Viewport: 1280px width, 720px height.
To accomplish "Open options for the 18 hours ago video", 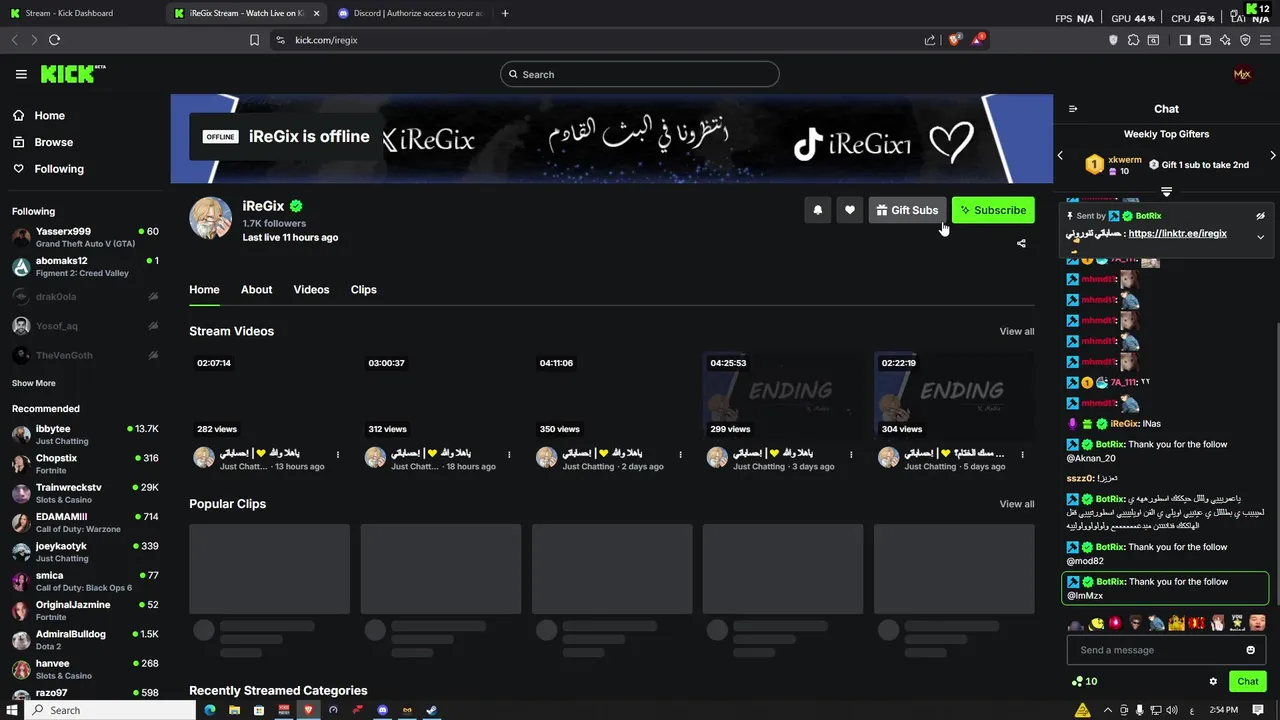I will [509, 455].
